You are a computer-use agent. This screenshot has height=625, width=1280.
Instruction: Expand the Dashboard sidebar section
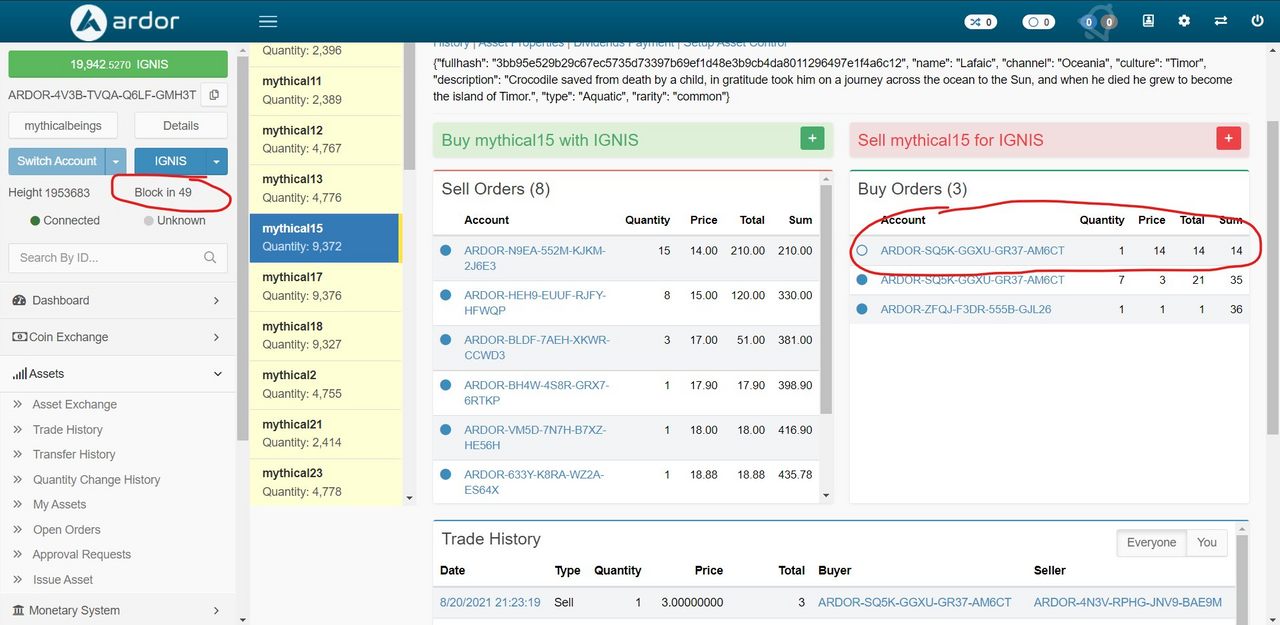click(x=118, y=300)
